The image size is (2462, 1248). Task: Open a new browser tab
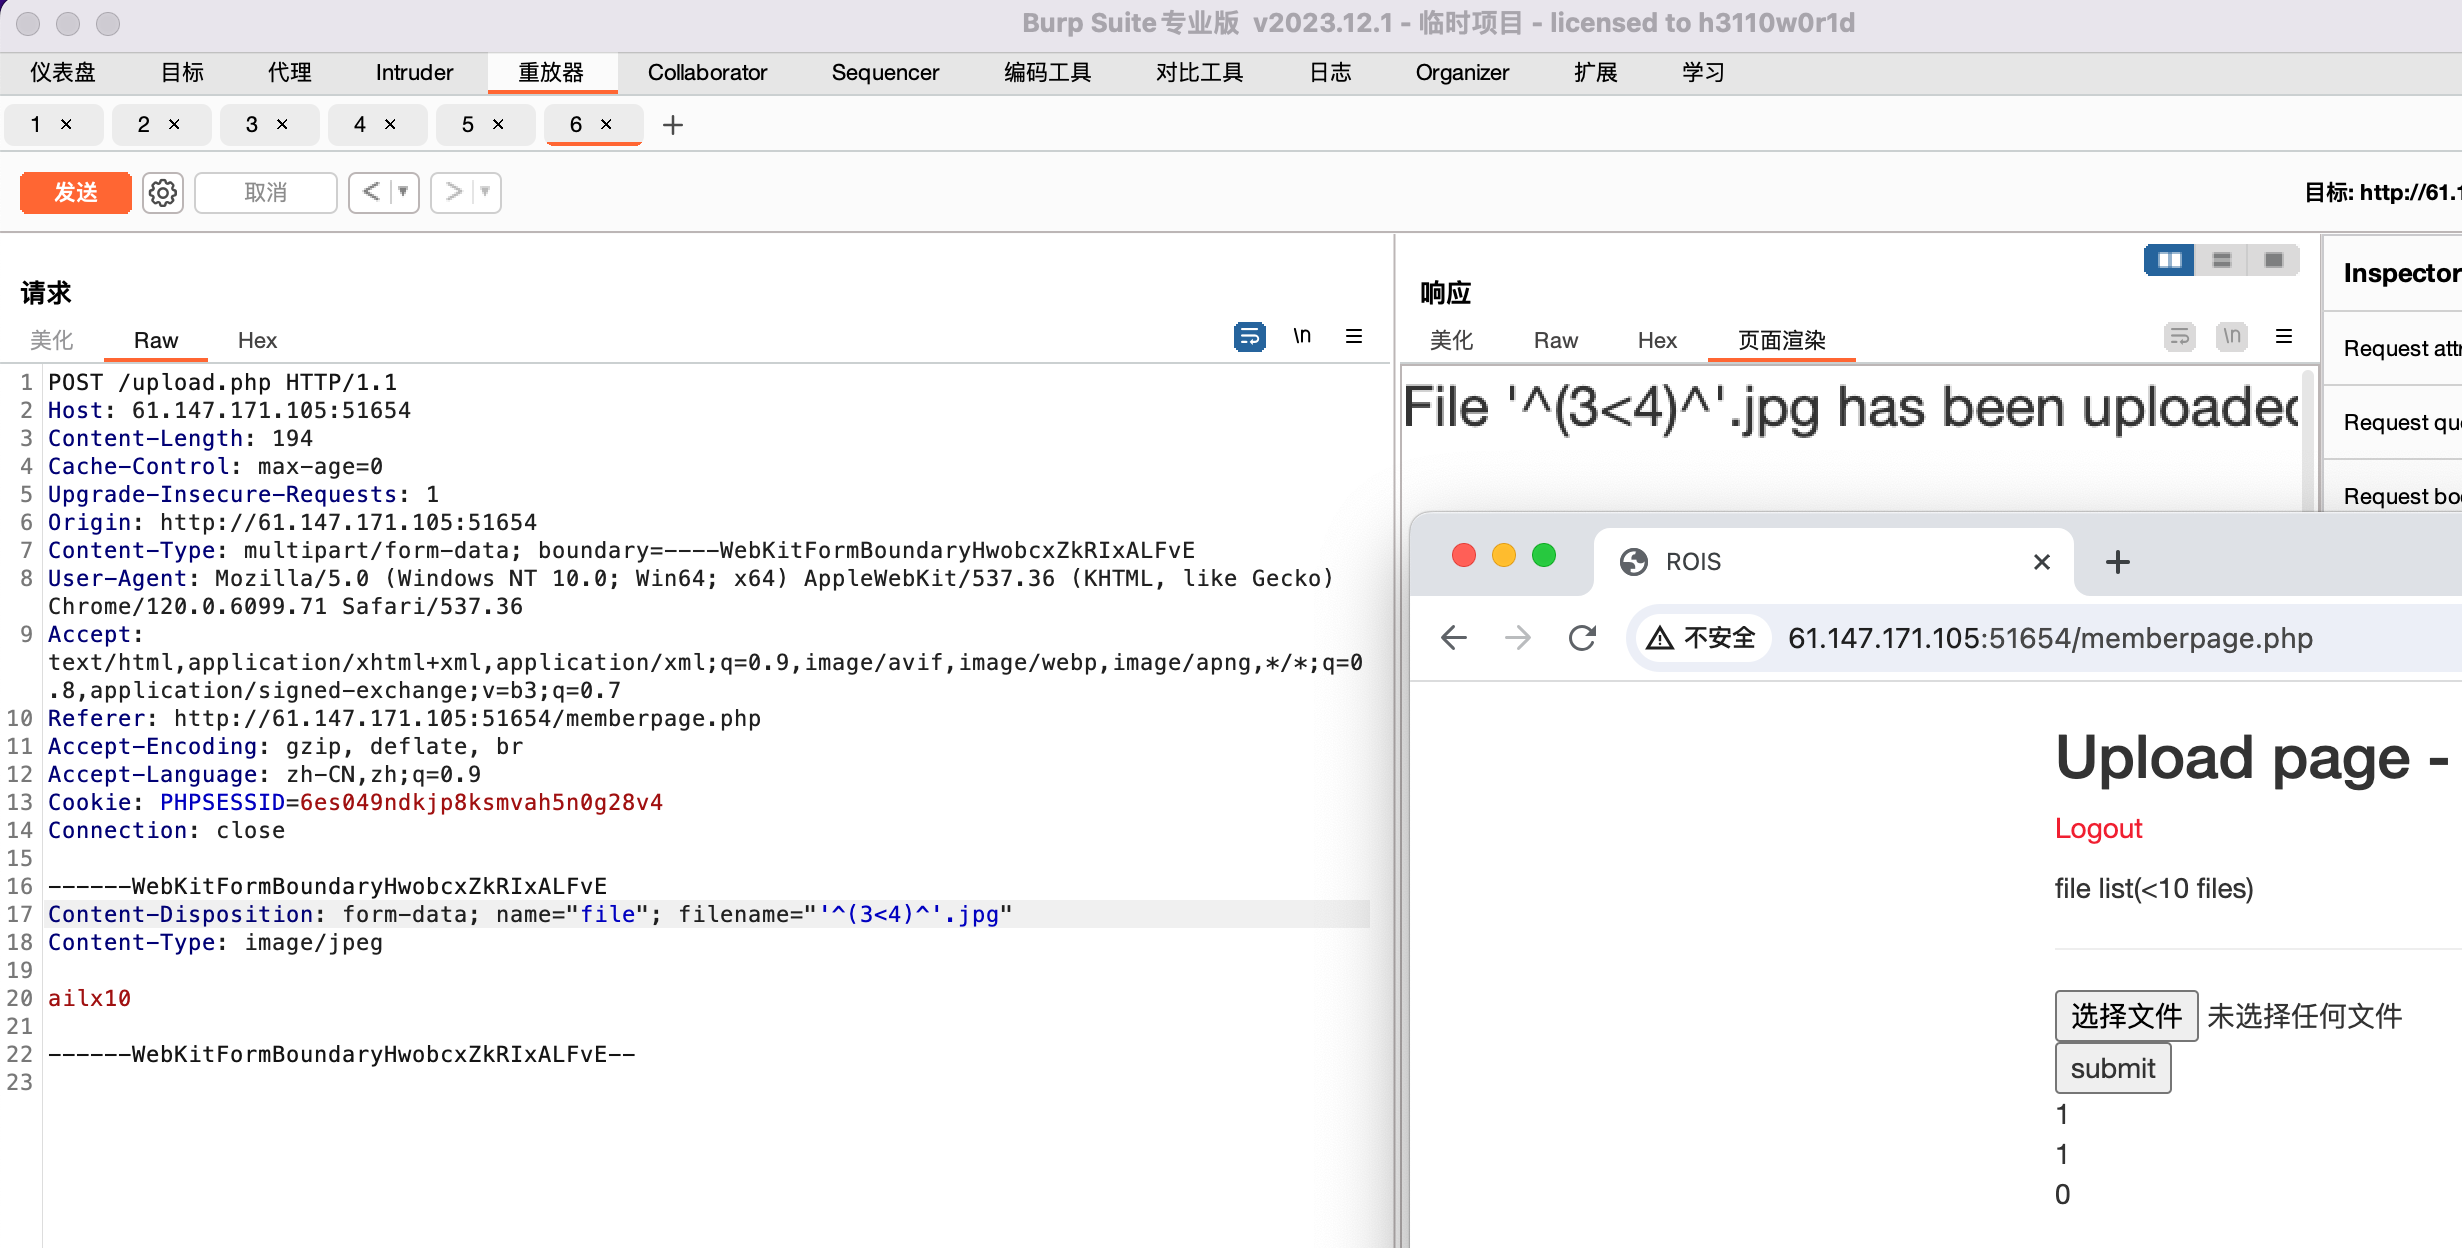(x=2118, y=562)
